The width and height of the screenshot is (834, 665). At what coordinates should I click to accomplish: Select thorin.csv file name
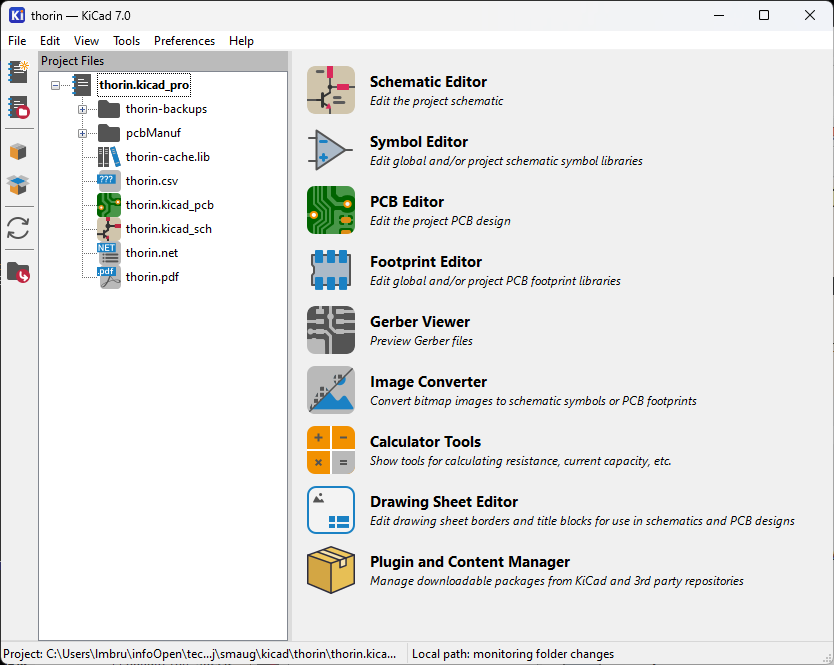tap(152, 181)
